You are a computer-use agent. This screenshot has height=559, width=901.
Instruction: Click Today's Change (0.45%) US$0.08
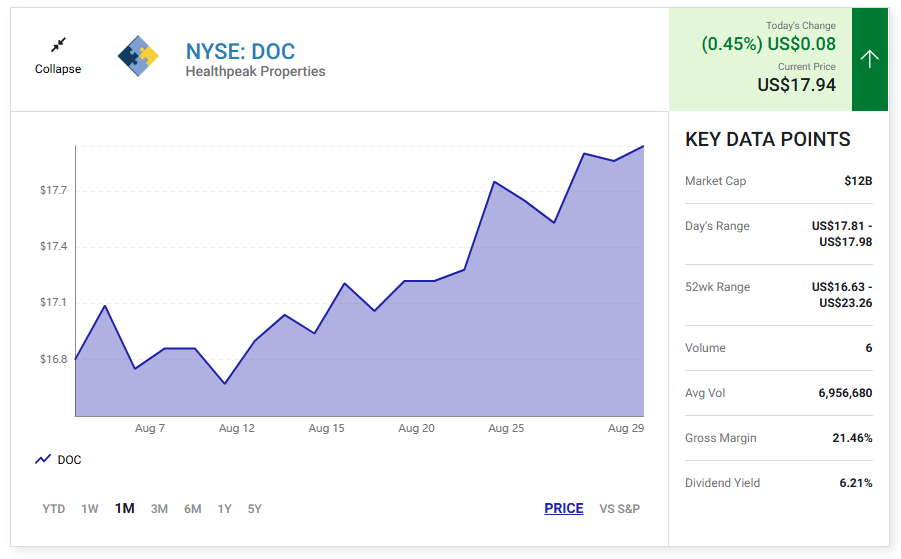769,44
